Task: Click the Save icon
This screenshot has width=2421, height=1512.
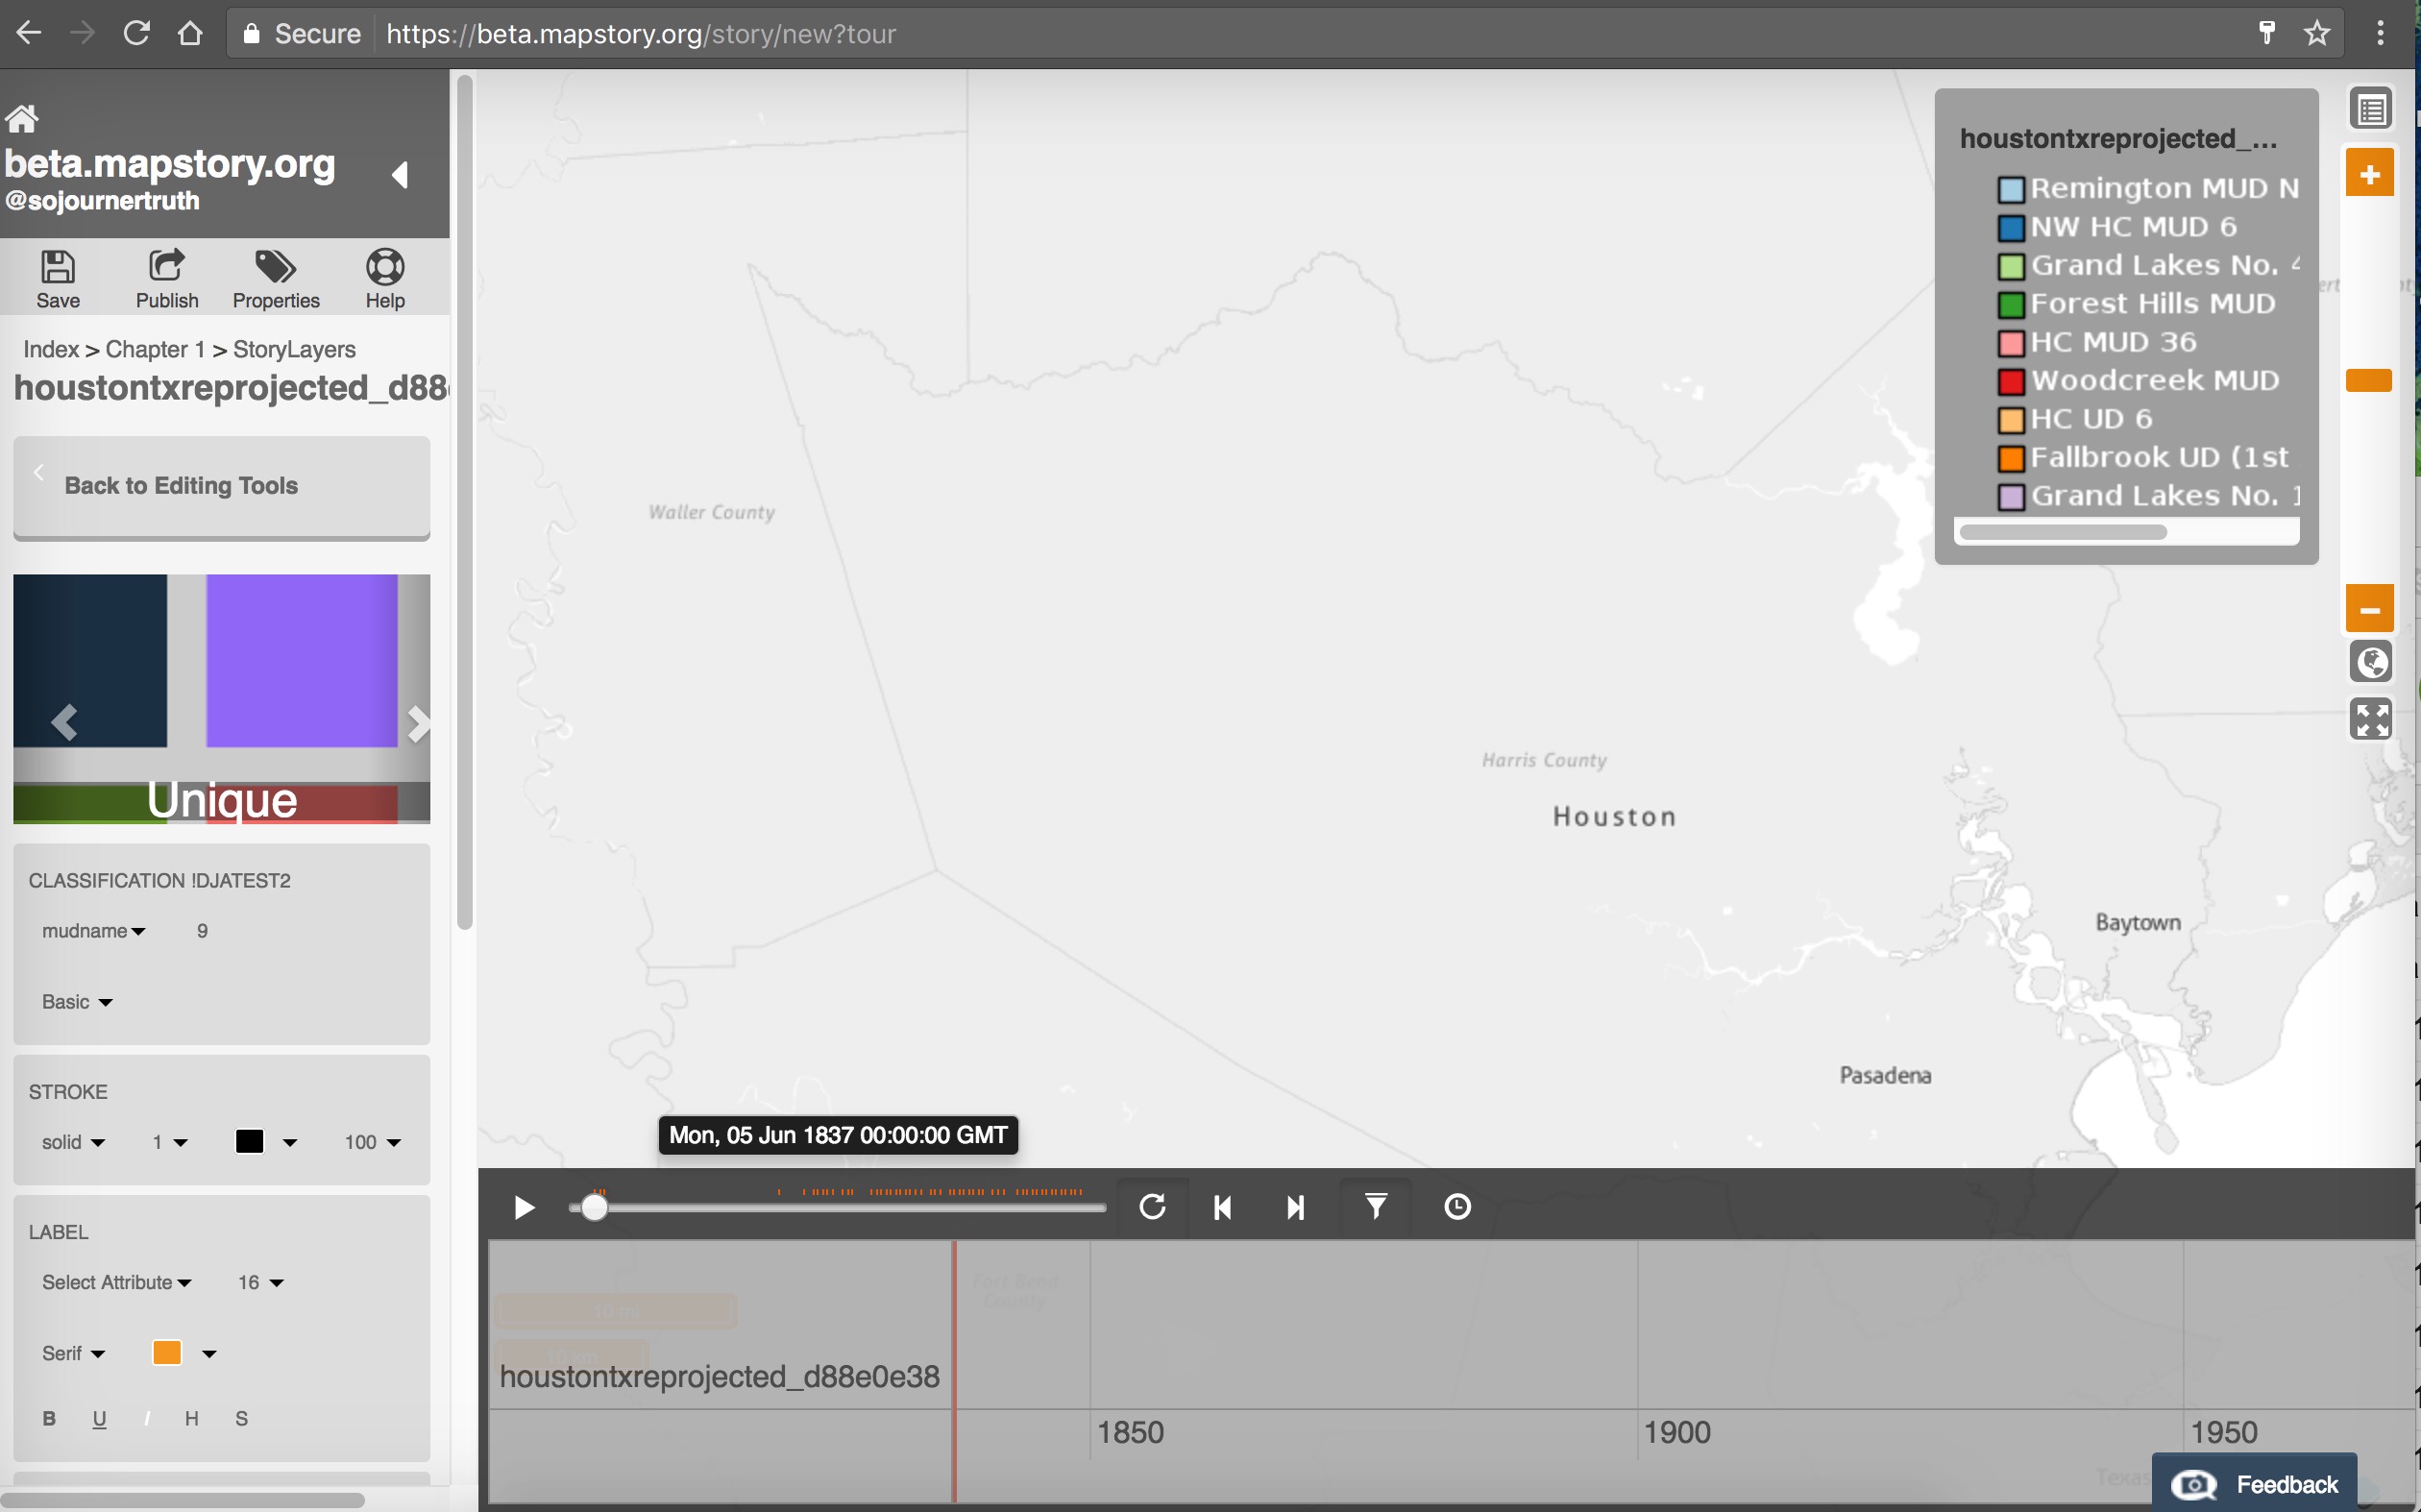Action: (x=57, y=277)
